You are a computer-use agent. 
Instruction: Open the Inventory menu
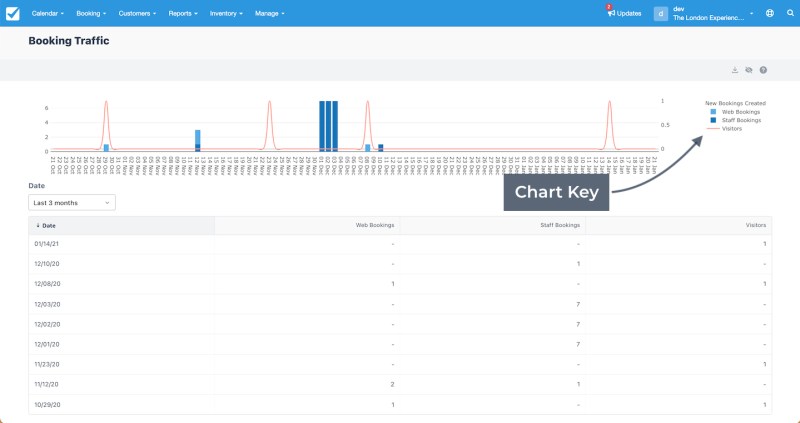(226, 14)
